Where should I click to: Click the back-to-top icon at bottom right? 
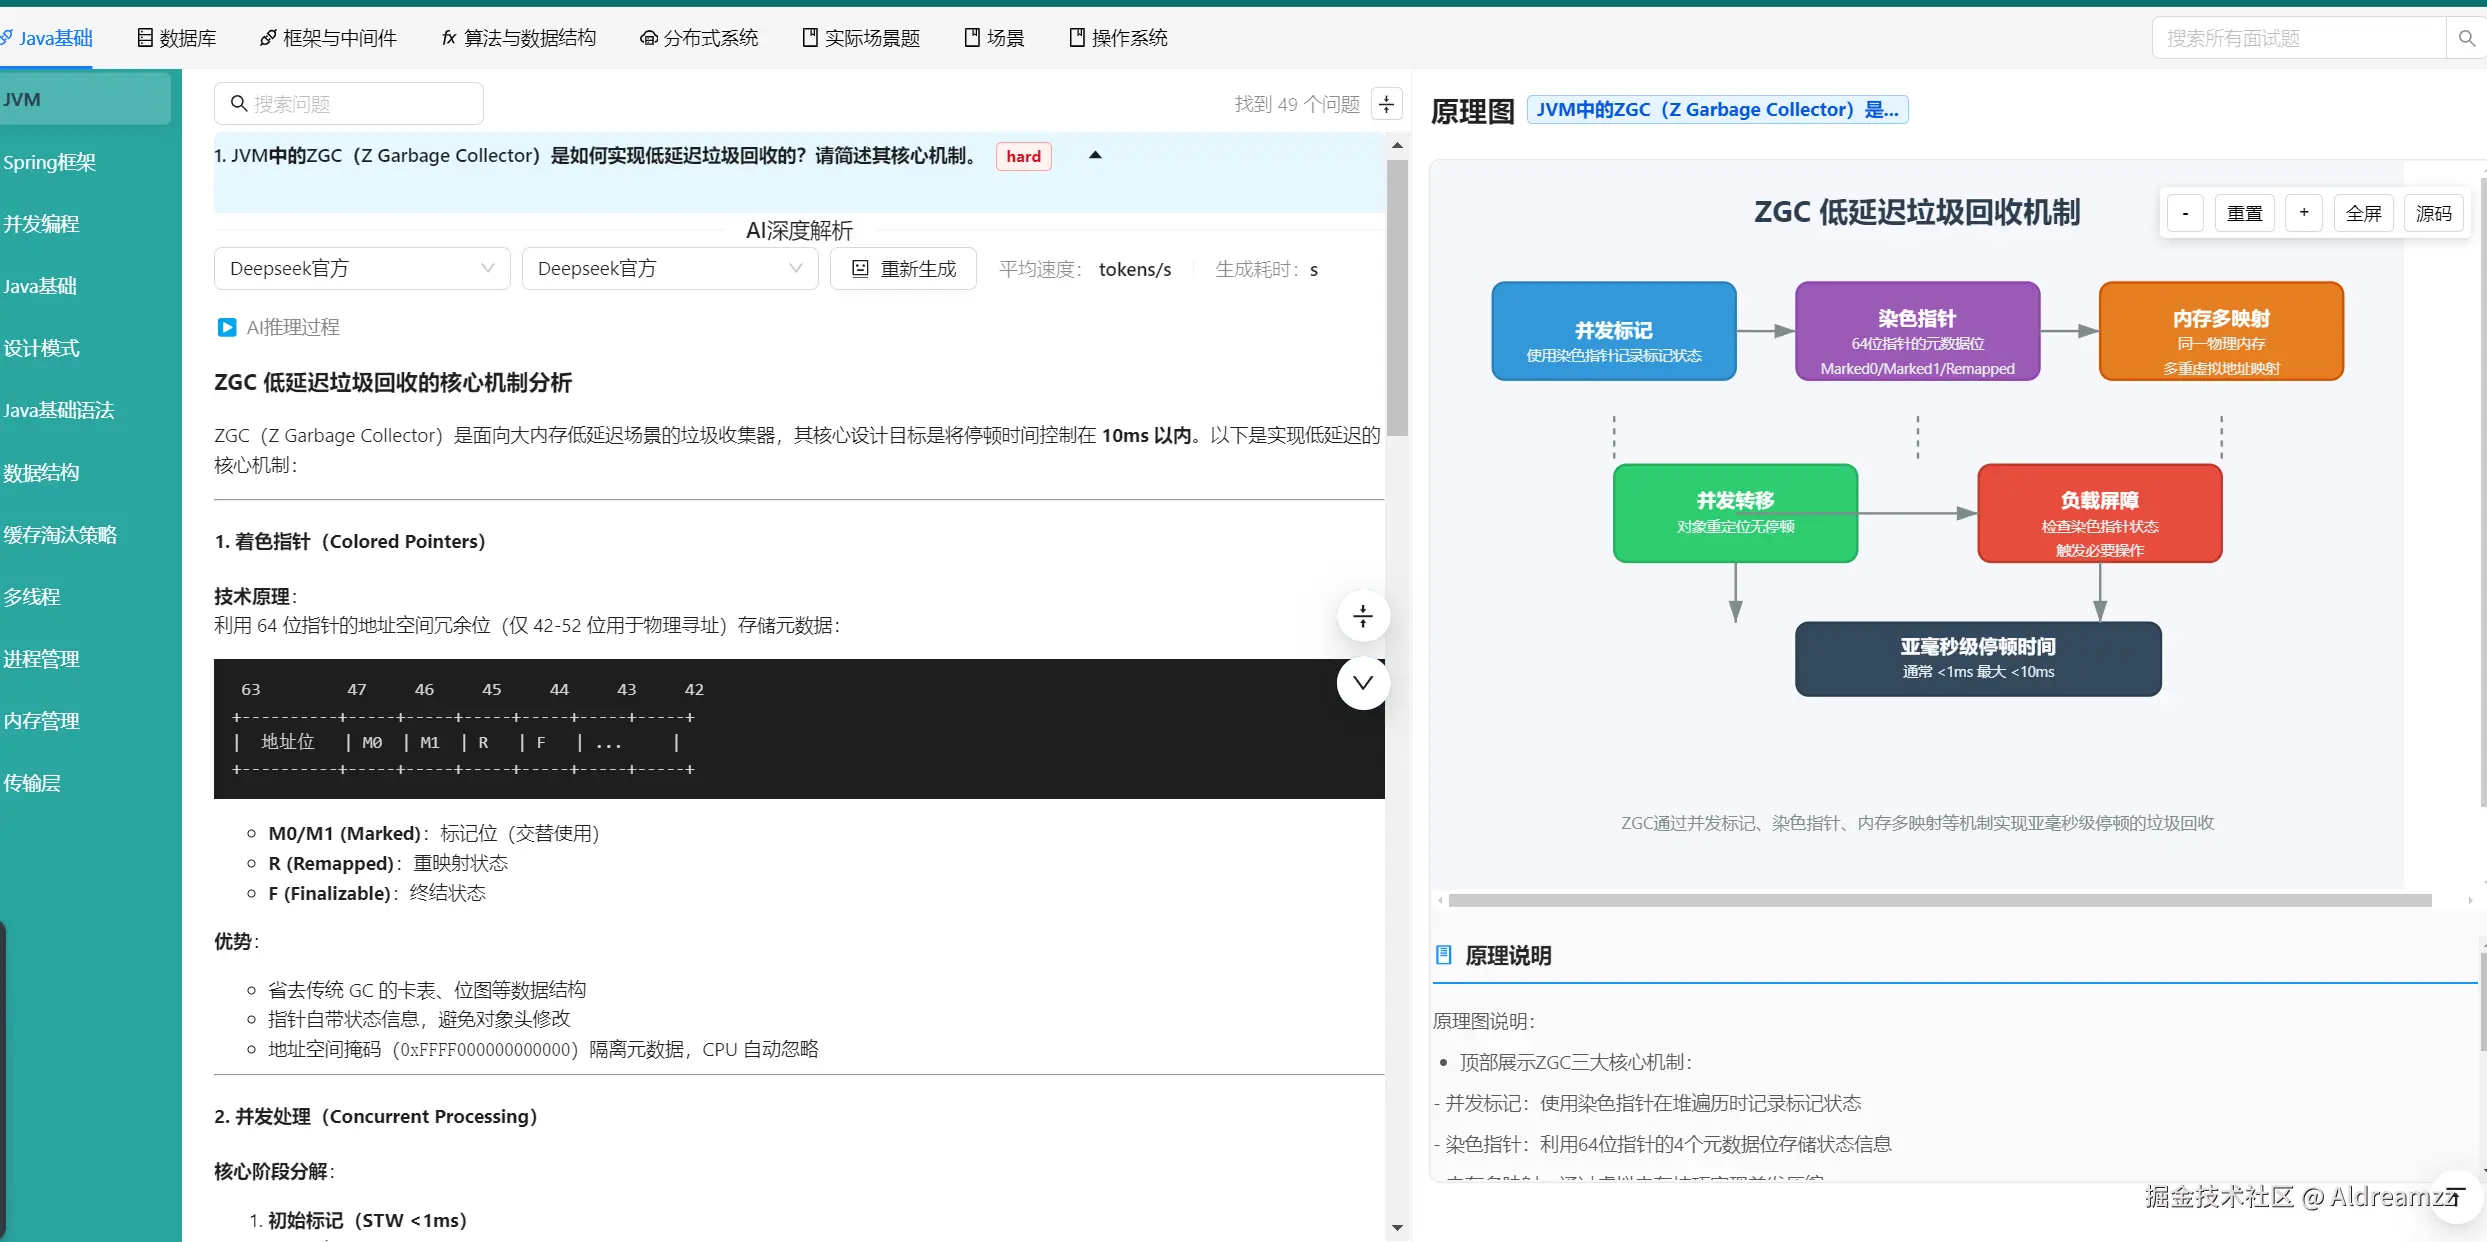pos(2455,1195)
